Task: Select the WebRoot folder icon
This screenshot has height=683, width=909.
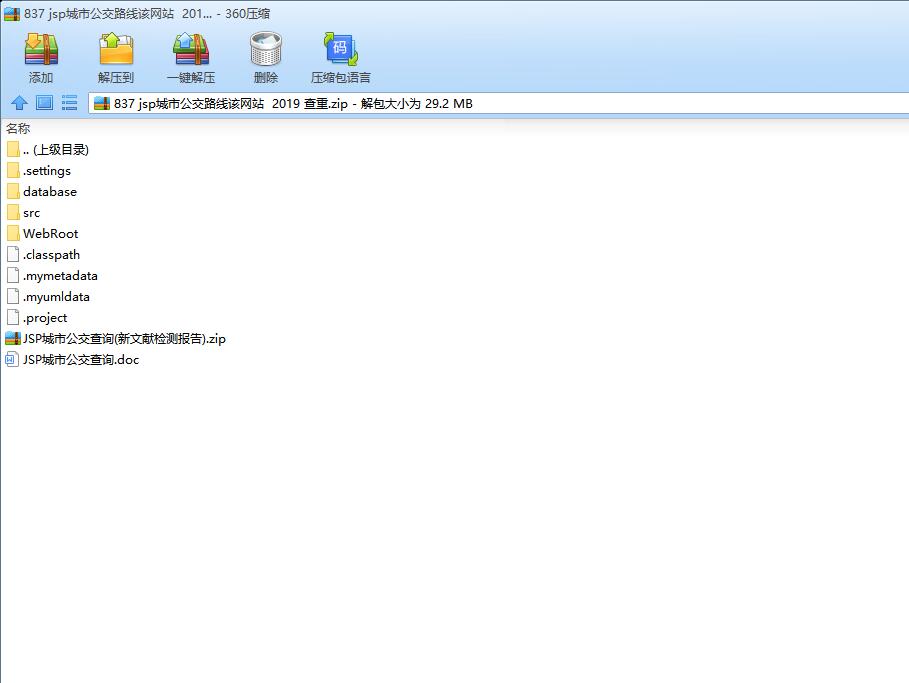Action: tap(13, 234)
